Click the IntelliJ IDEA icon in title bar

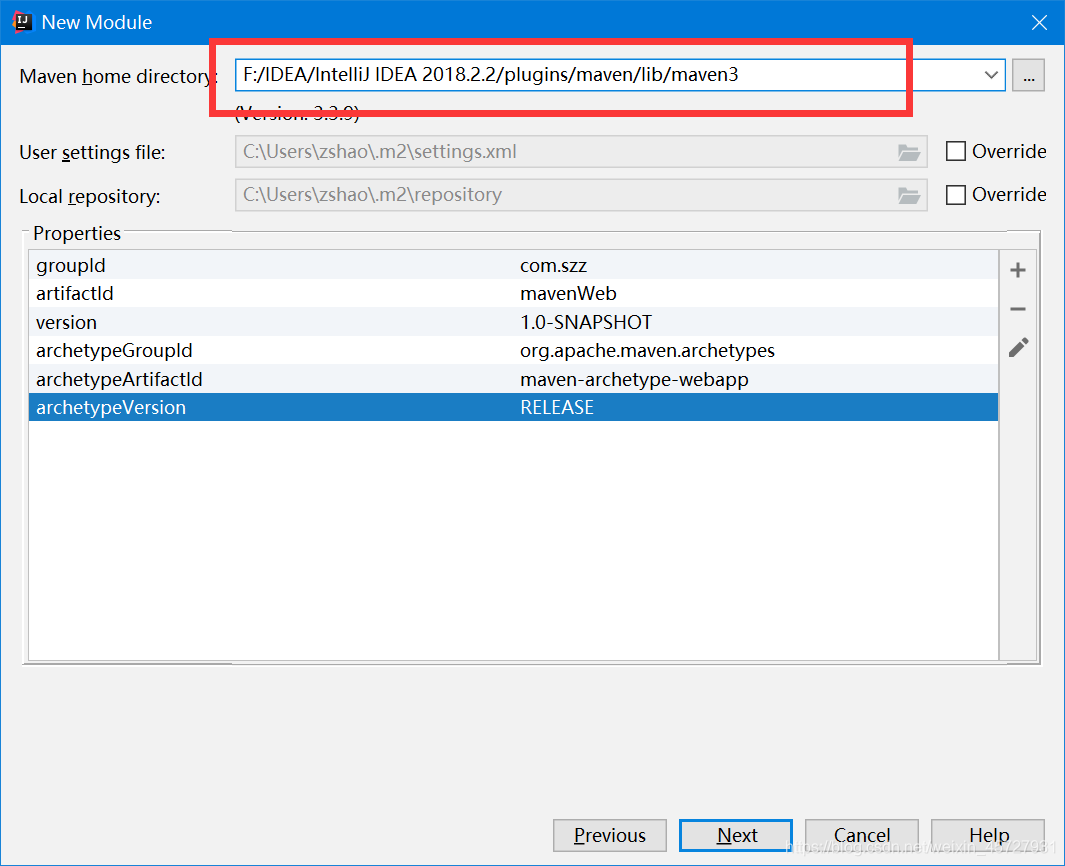click(22, 22)
